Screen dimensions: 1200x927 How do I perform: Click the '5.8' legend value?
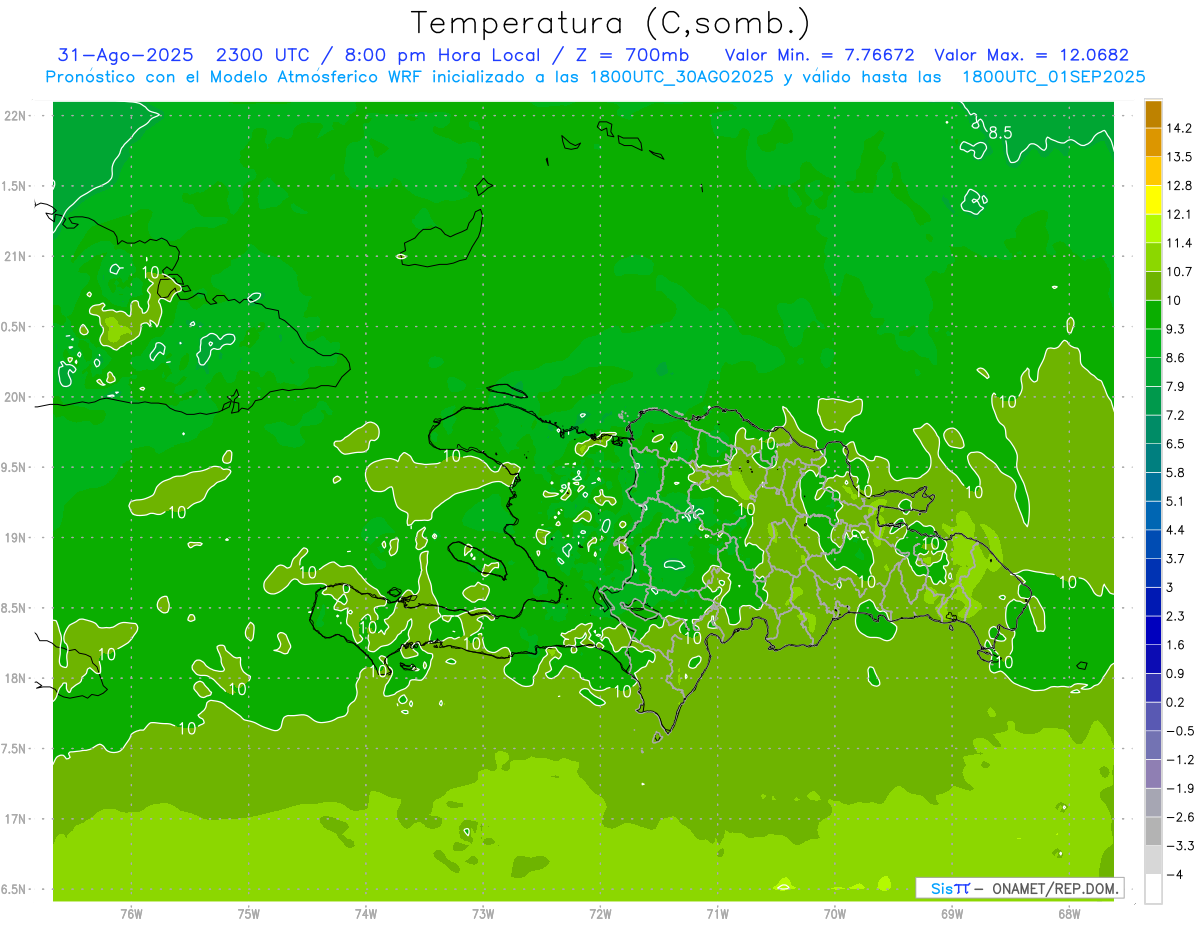pos(1175,472)
